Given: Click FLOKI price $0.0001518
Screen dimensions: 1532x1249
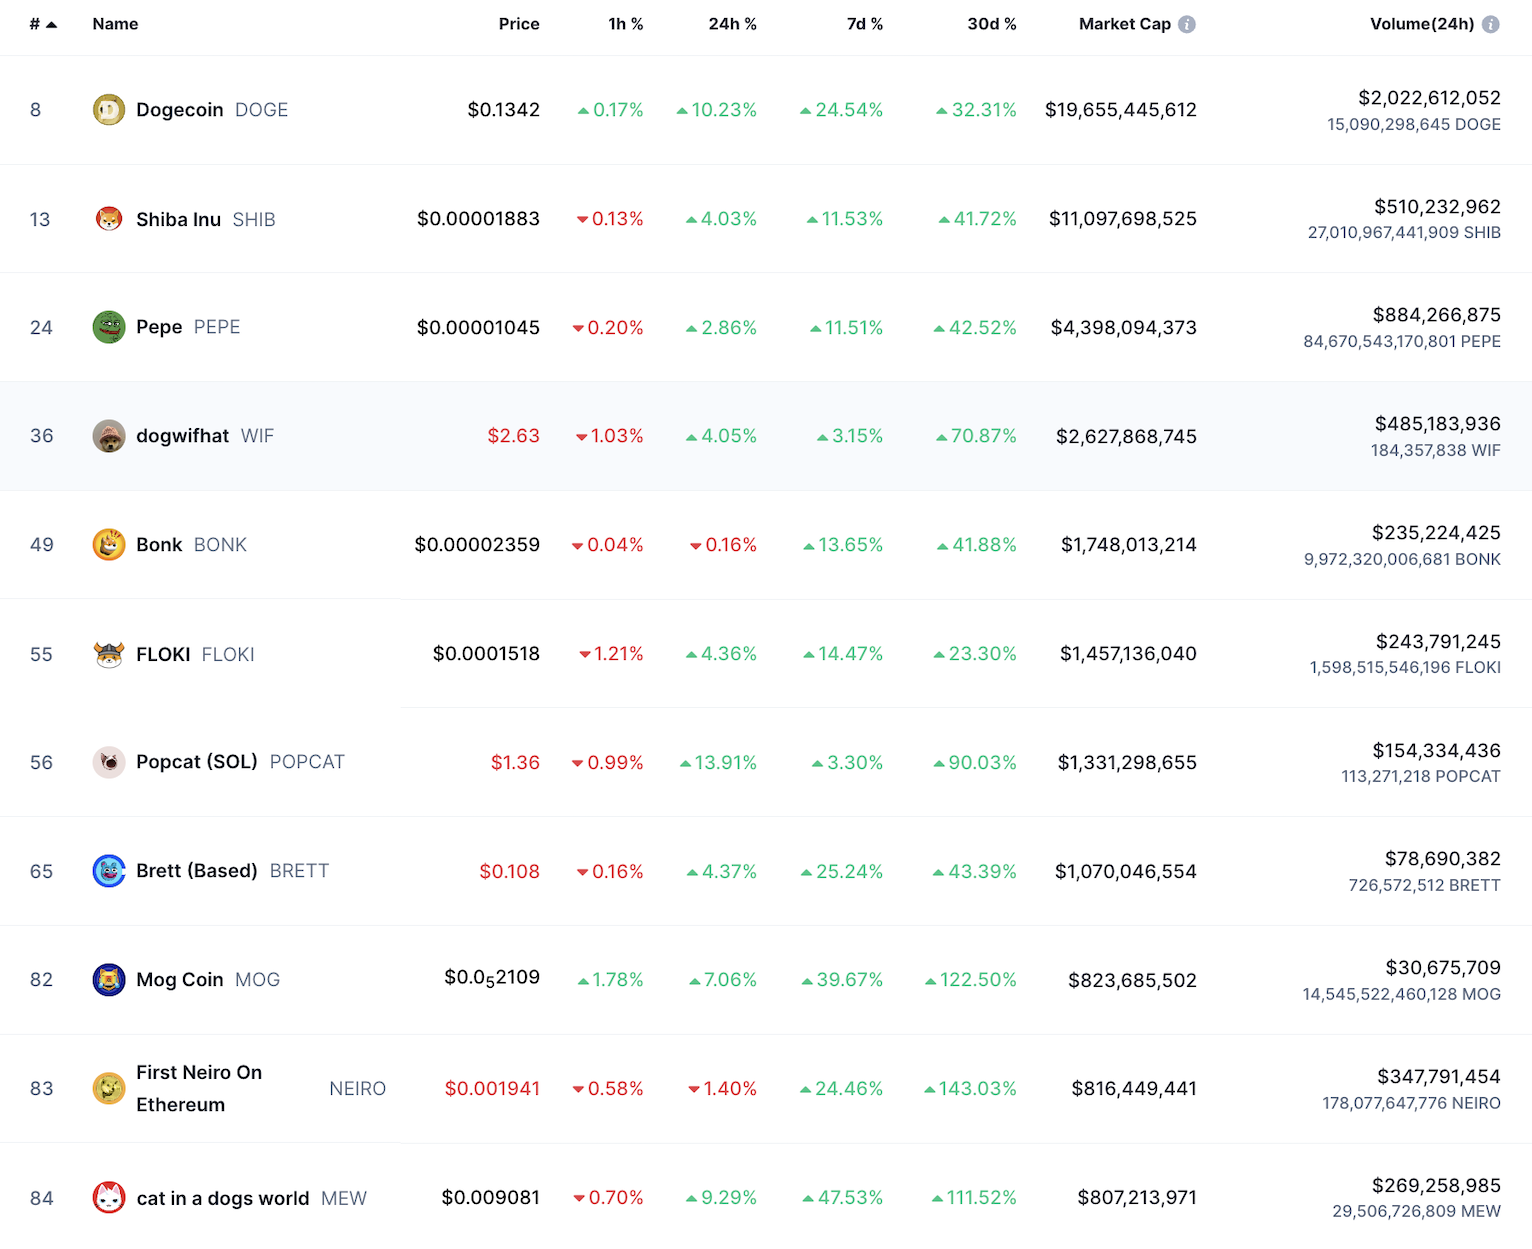Looking at the screenshot, I should 486,654.
